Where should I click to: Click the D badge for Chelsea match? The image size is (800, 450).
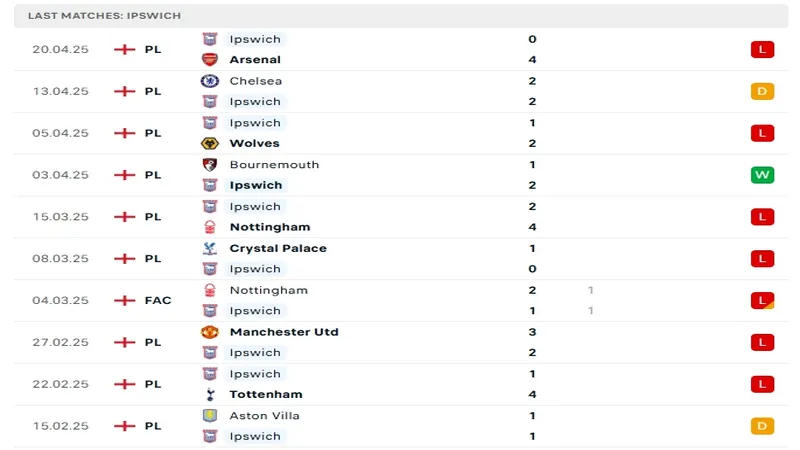pos(762,91)
